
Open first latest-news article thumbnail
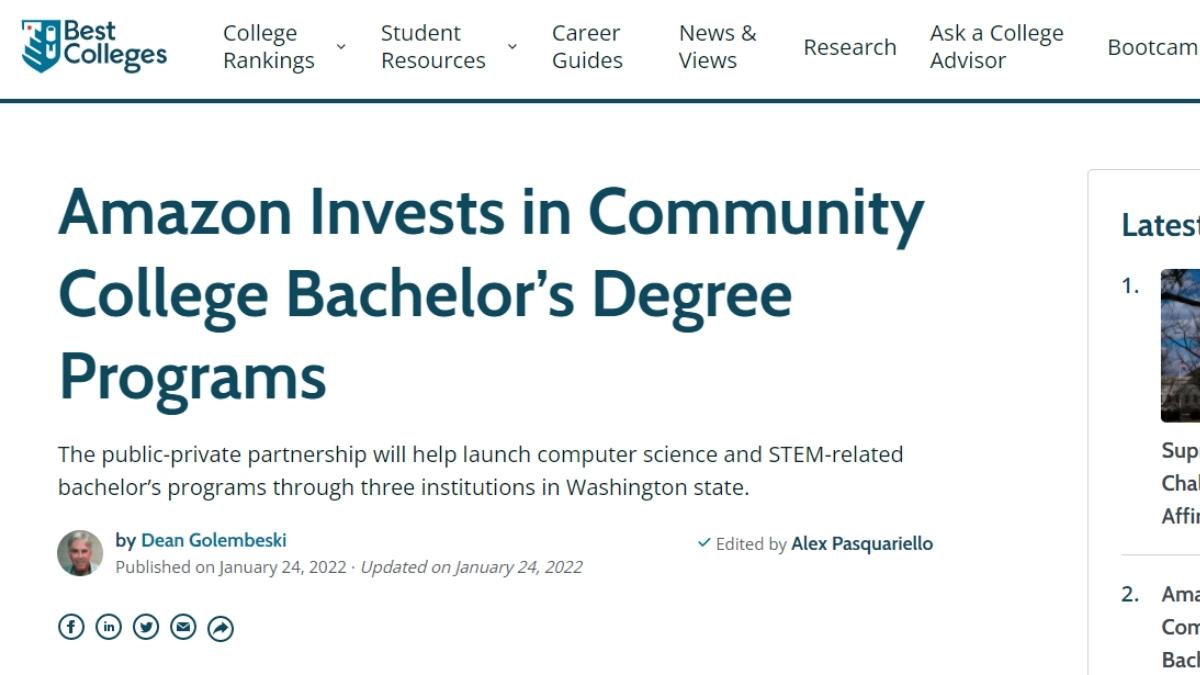click(1180, 345)
